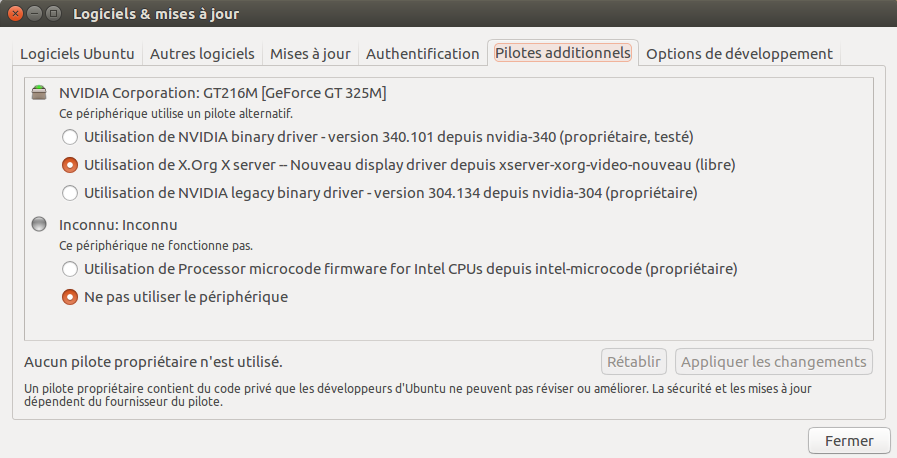The image size is (897, 458).
Task: Switch to the Logiciels Ubuntu tab
Action: [77, 54]
